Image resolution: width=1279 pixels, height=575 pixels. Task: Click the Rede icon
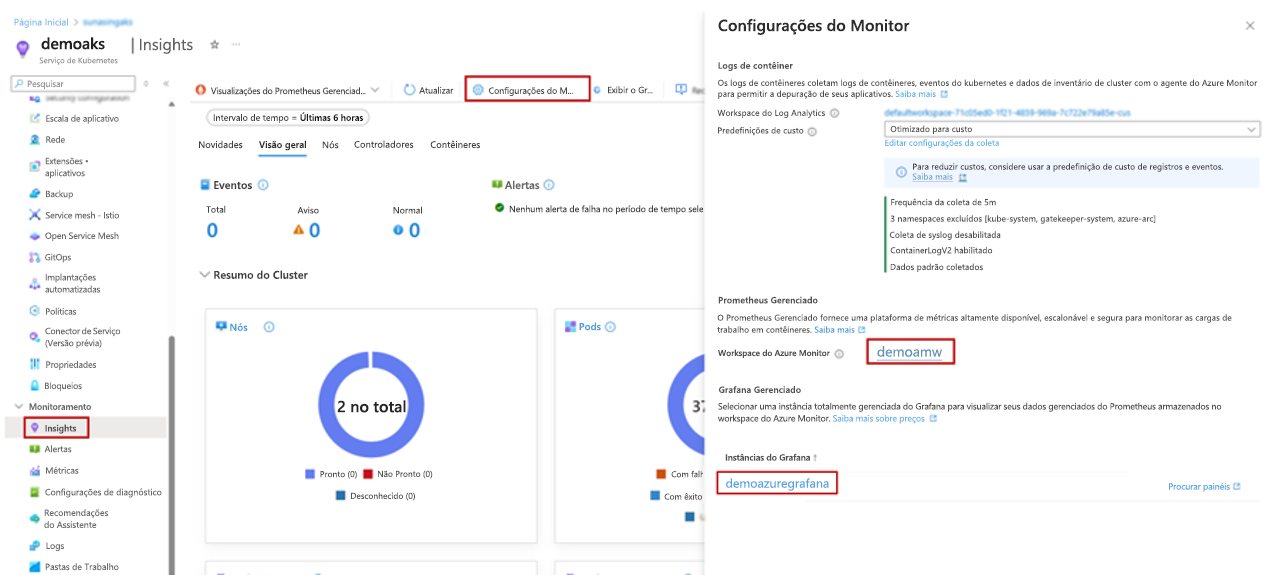click(35, 139)
